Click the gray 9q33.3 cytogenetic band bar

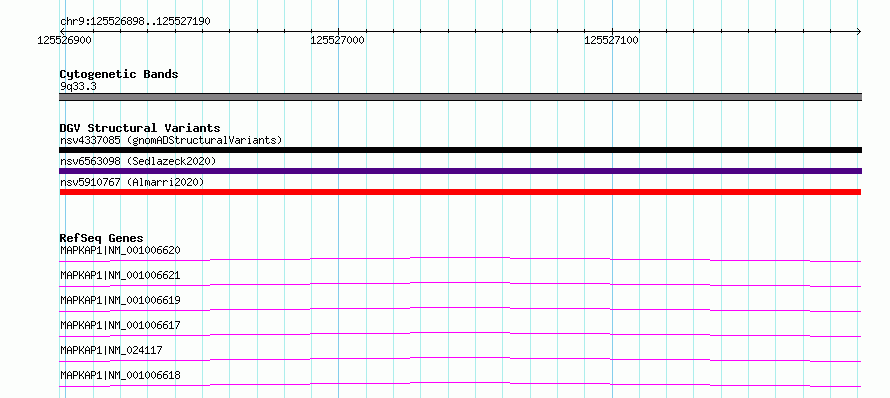[x=460, y=97]
